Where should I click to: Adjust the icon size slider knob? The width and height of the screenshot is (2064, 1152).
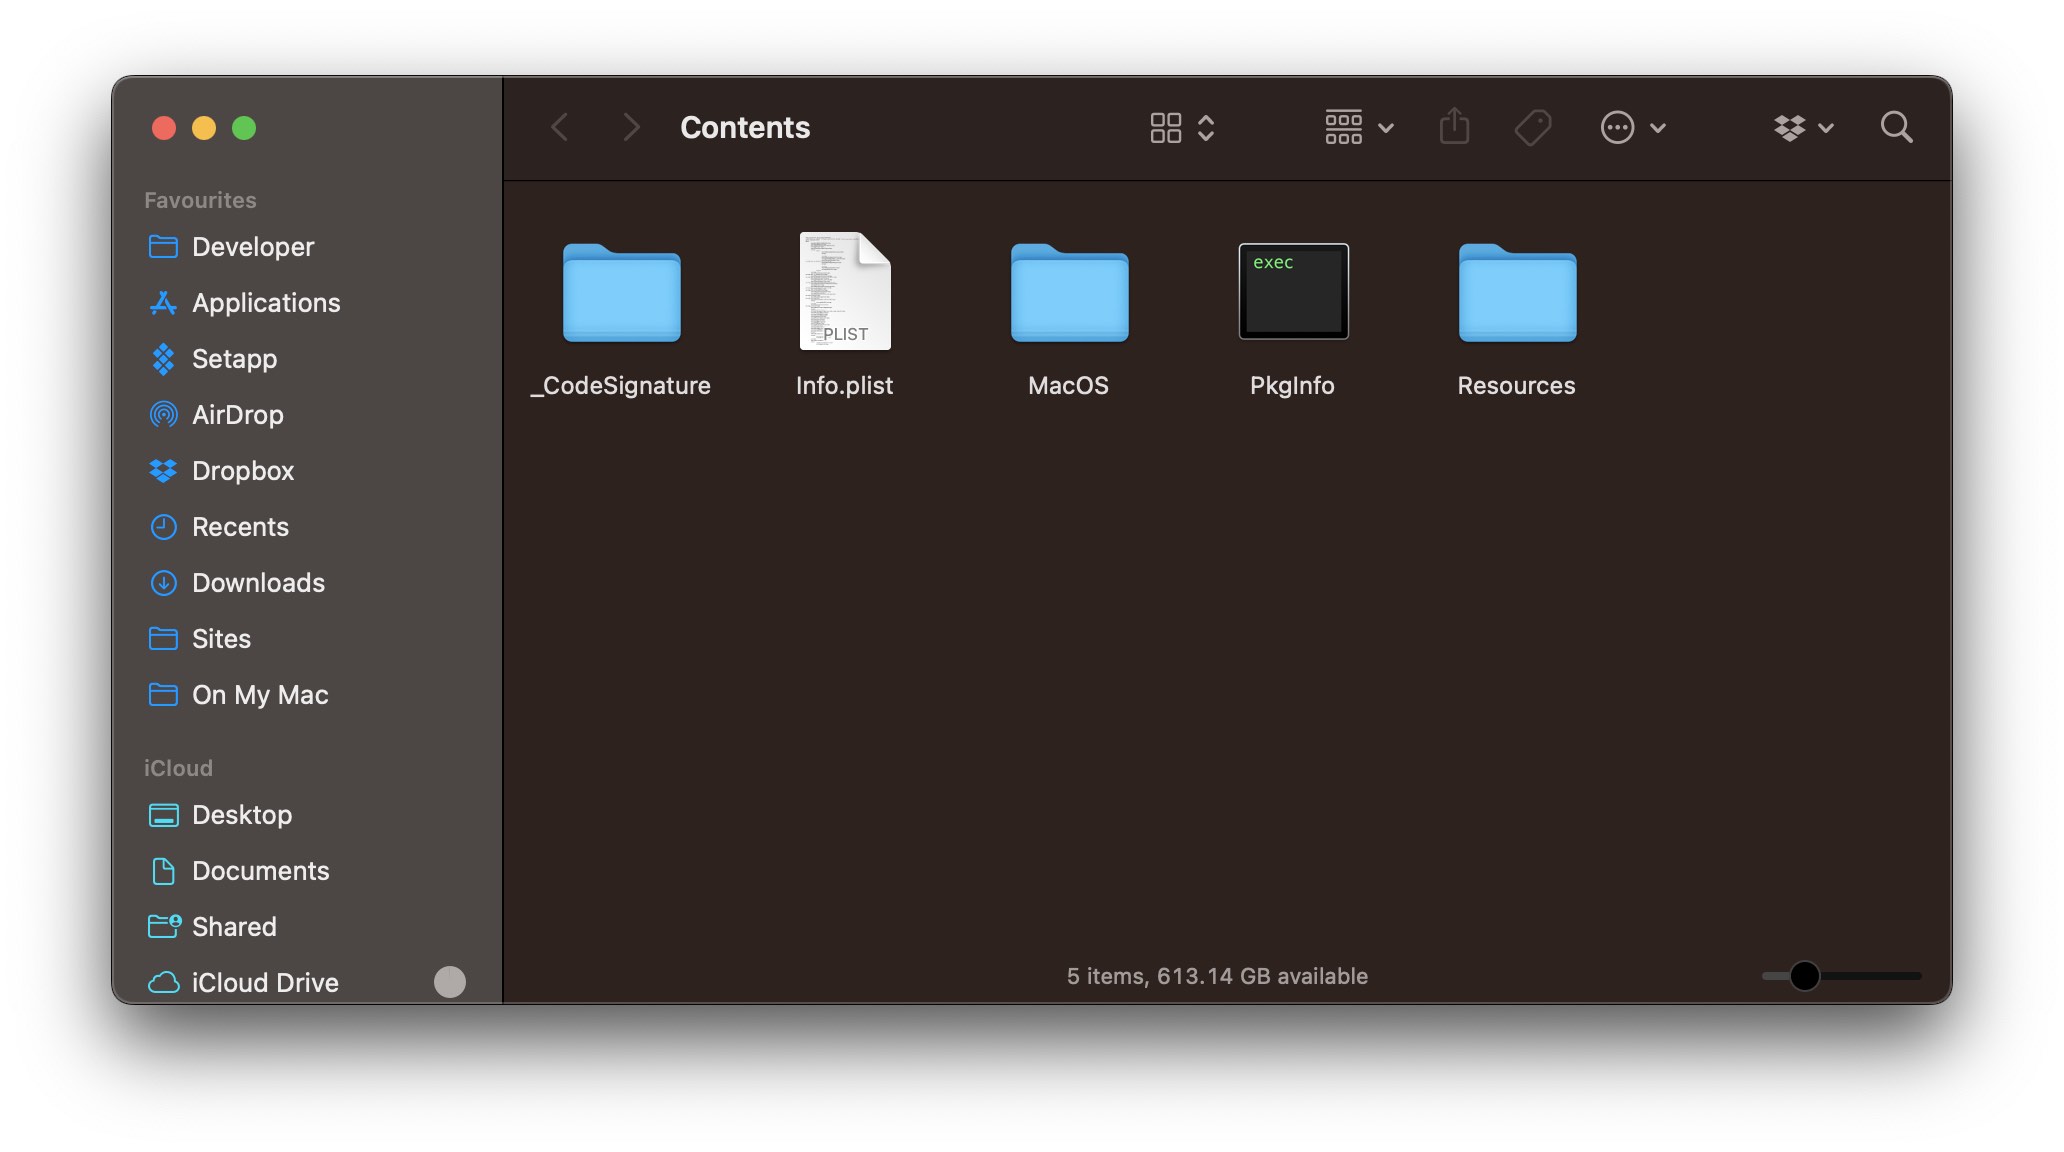[1804, 975]
